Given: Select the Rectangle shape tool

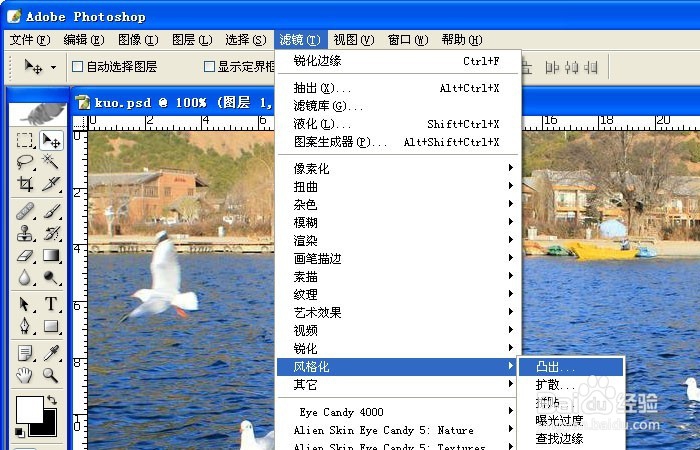Looking at the screenshot, I should point(51,326).
